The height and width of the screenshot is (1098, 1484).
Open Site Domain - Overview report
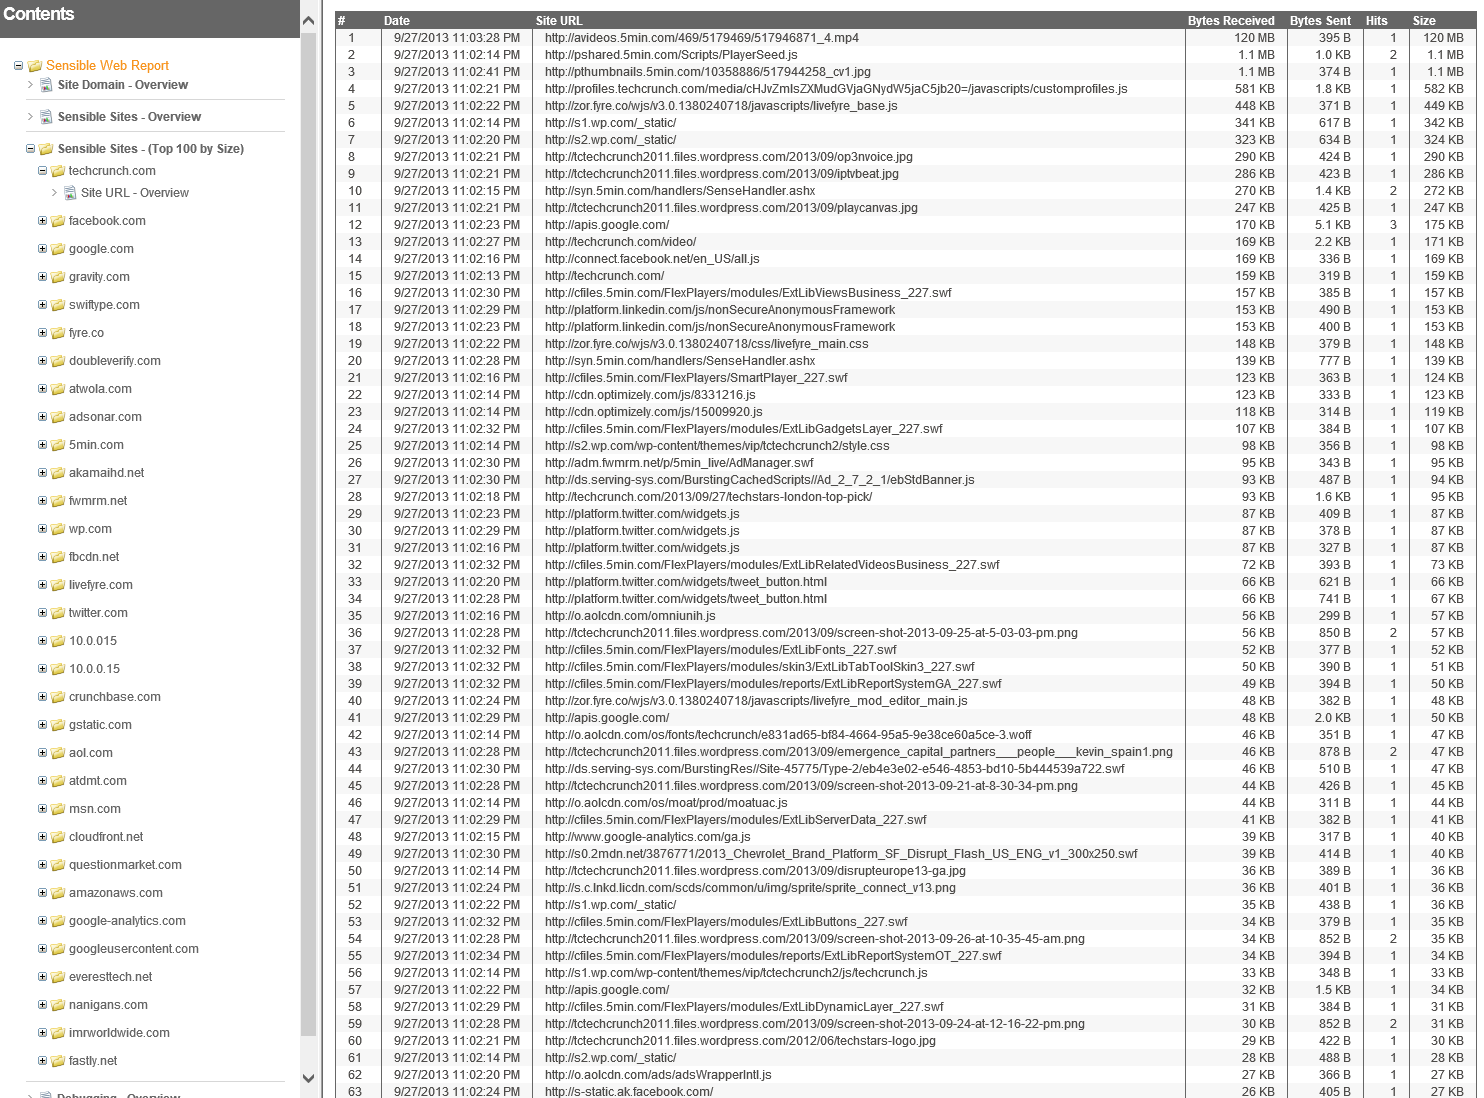click(123, 85)
